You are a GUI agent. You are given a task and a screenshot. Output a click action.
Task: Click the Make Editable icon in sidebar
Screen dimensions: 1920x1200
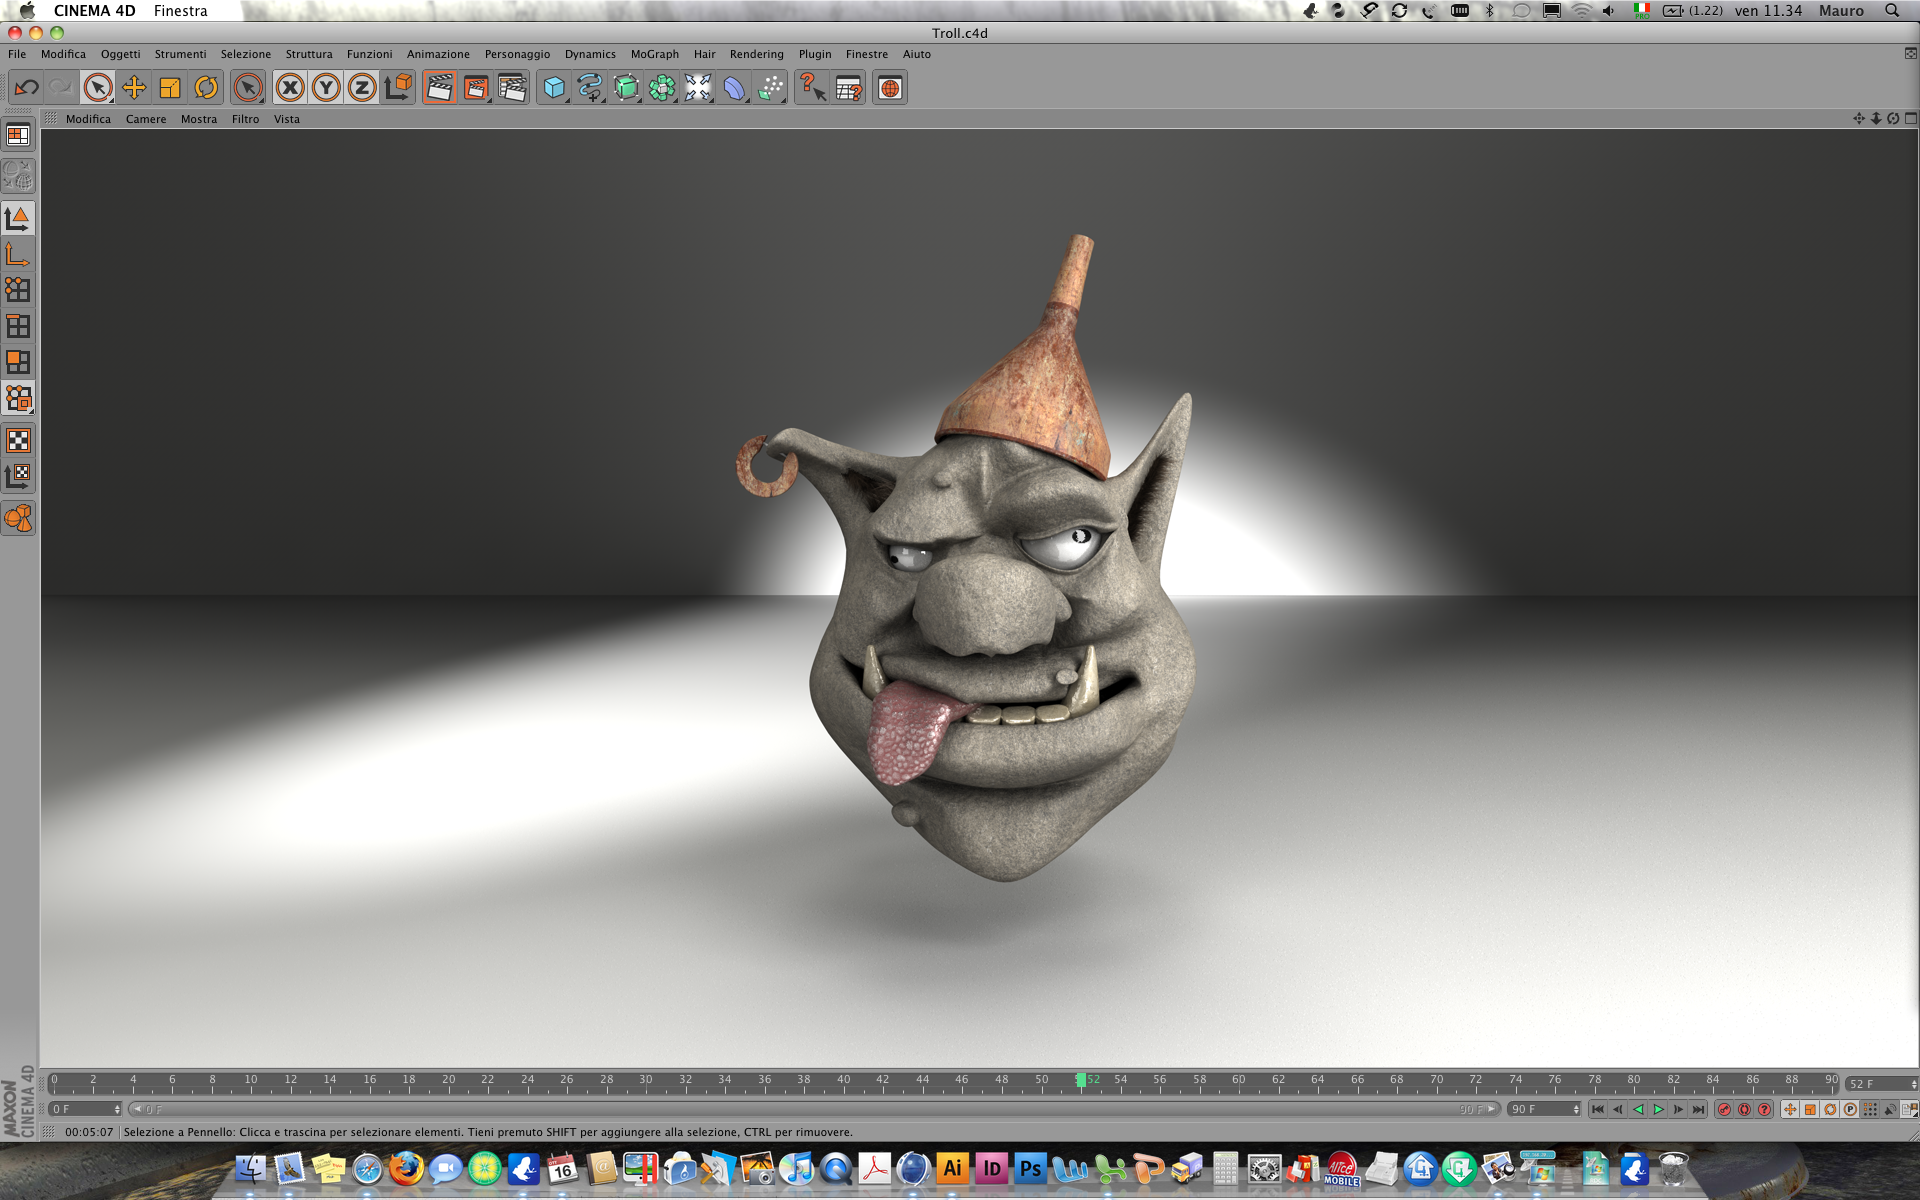pyautogui.click(x=18, y=176)
